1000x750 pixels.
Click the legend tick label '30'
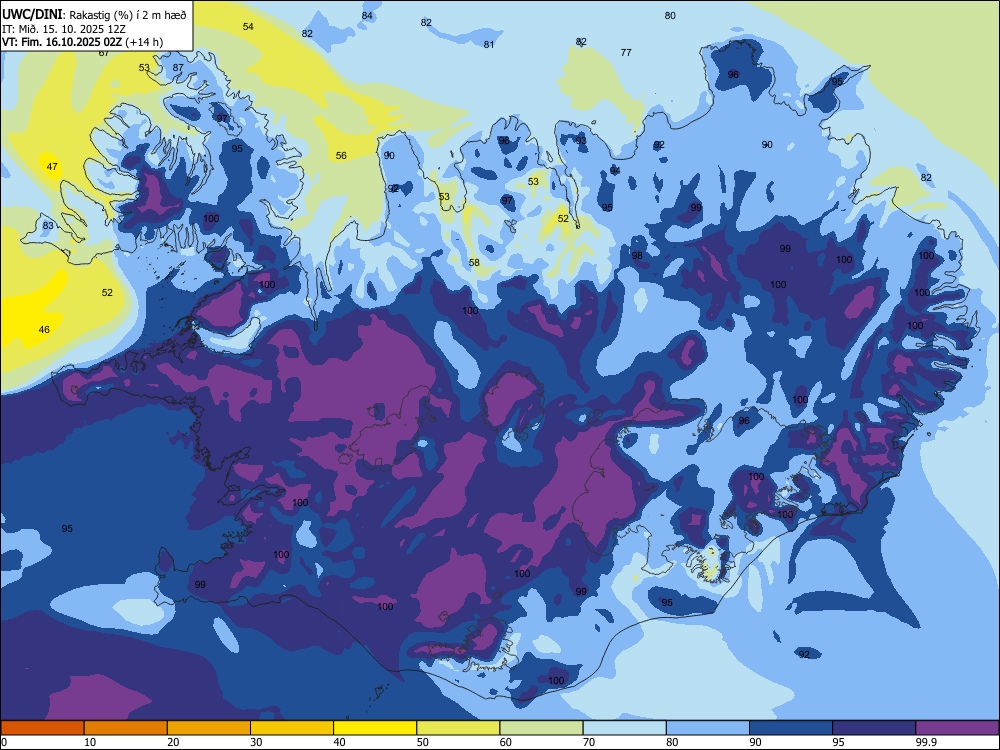point(256,742)
